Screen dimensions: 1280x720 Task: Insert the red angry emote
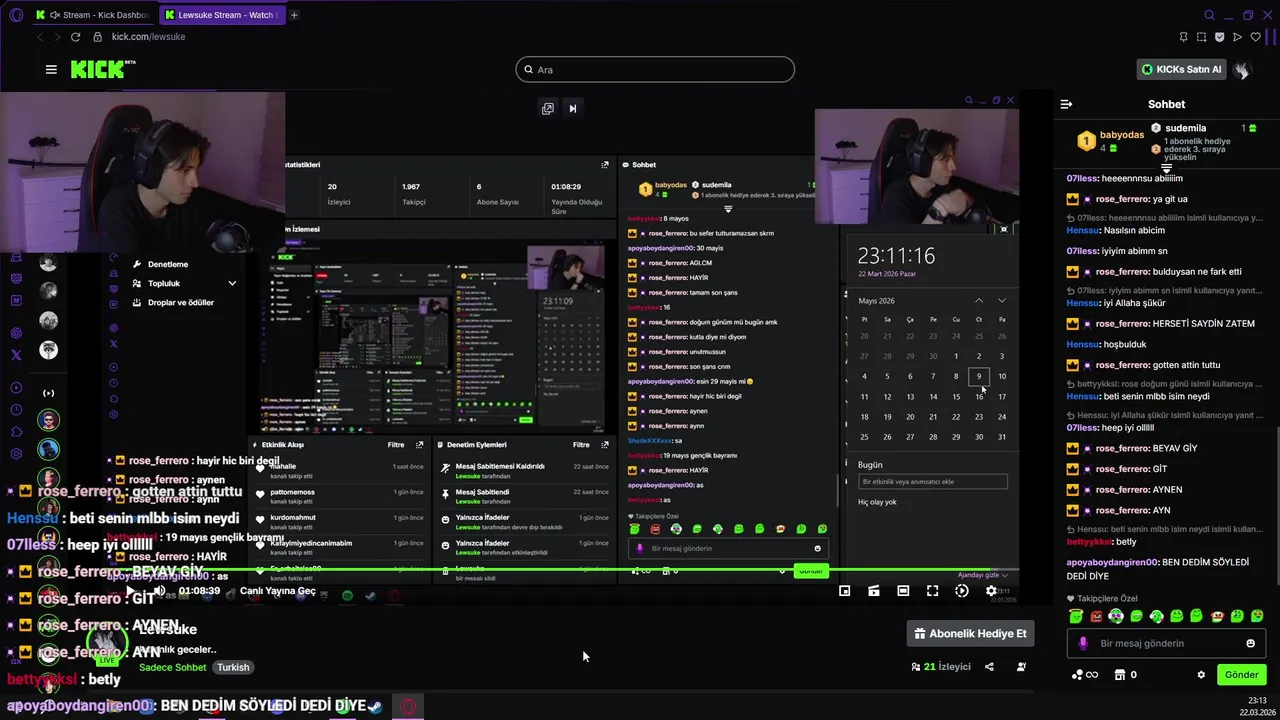tap(1096, 616)
